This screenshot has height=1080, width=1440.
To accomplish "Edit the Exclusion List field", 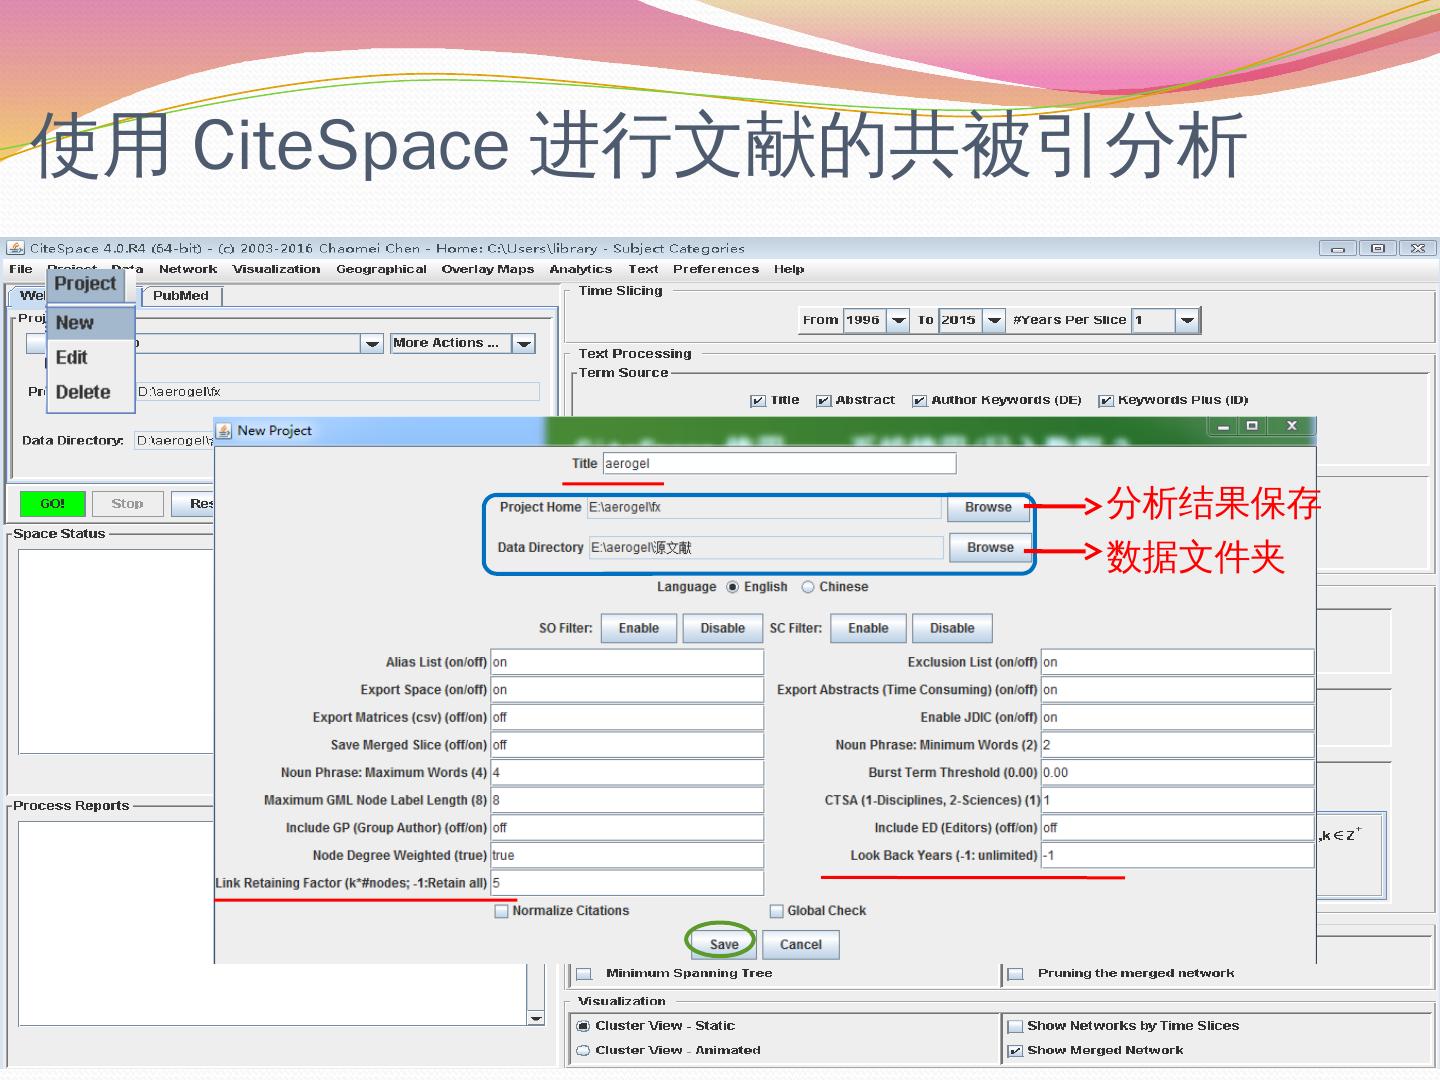I will pos(1177,662).
